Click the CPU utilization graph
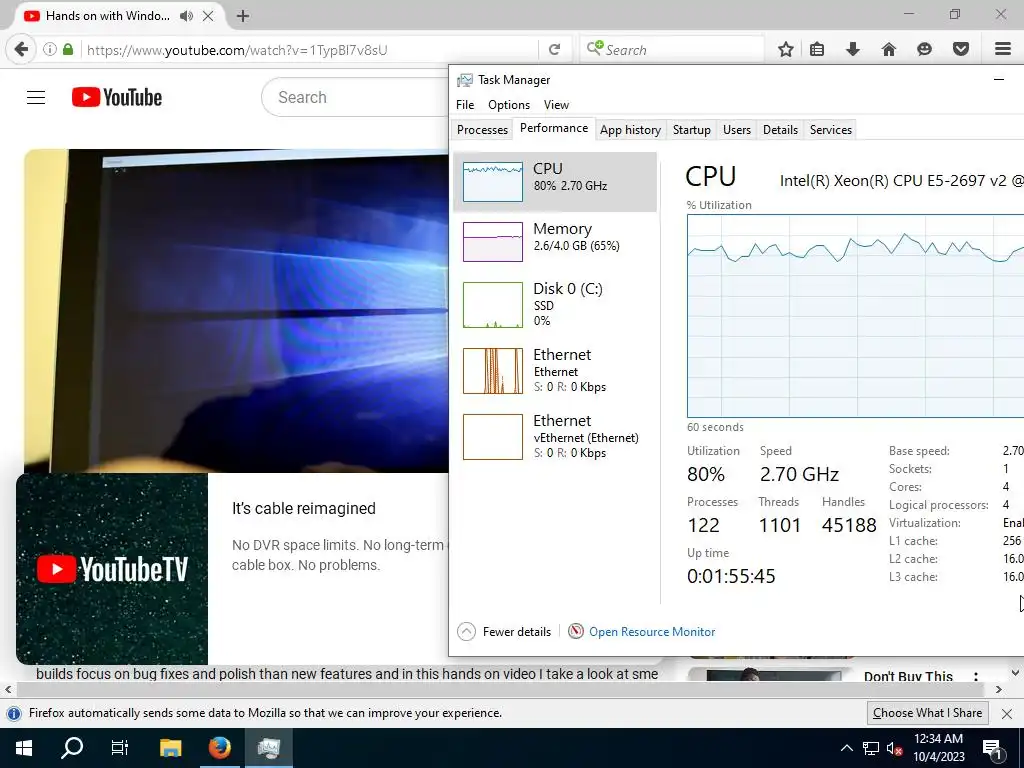1024x768 pixels. 856,316
